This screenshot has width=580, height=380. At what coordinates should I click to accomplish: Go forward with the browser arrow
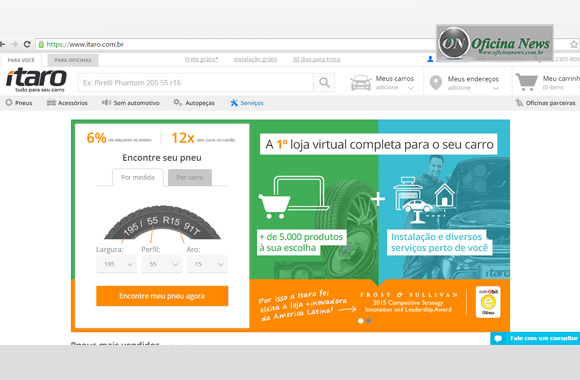click(14, 44)
